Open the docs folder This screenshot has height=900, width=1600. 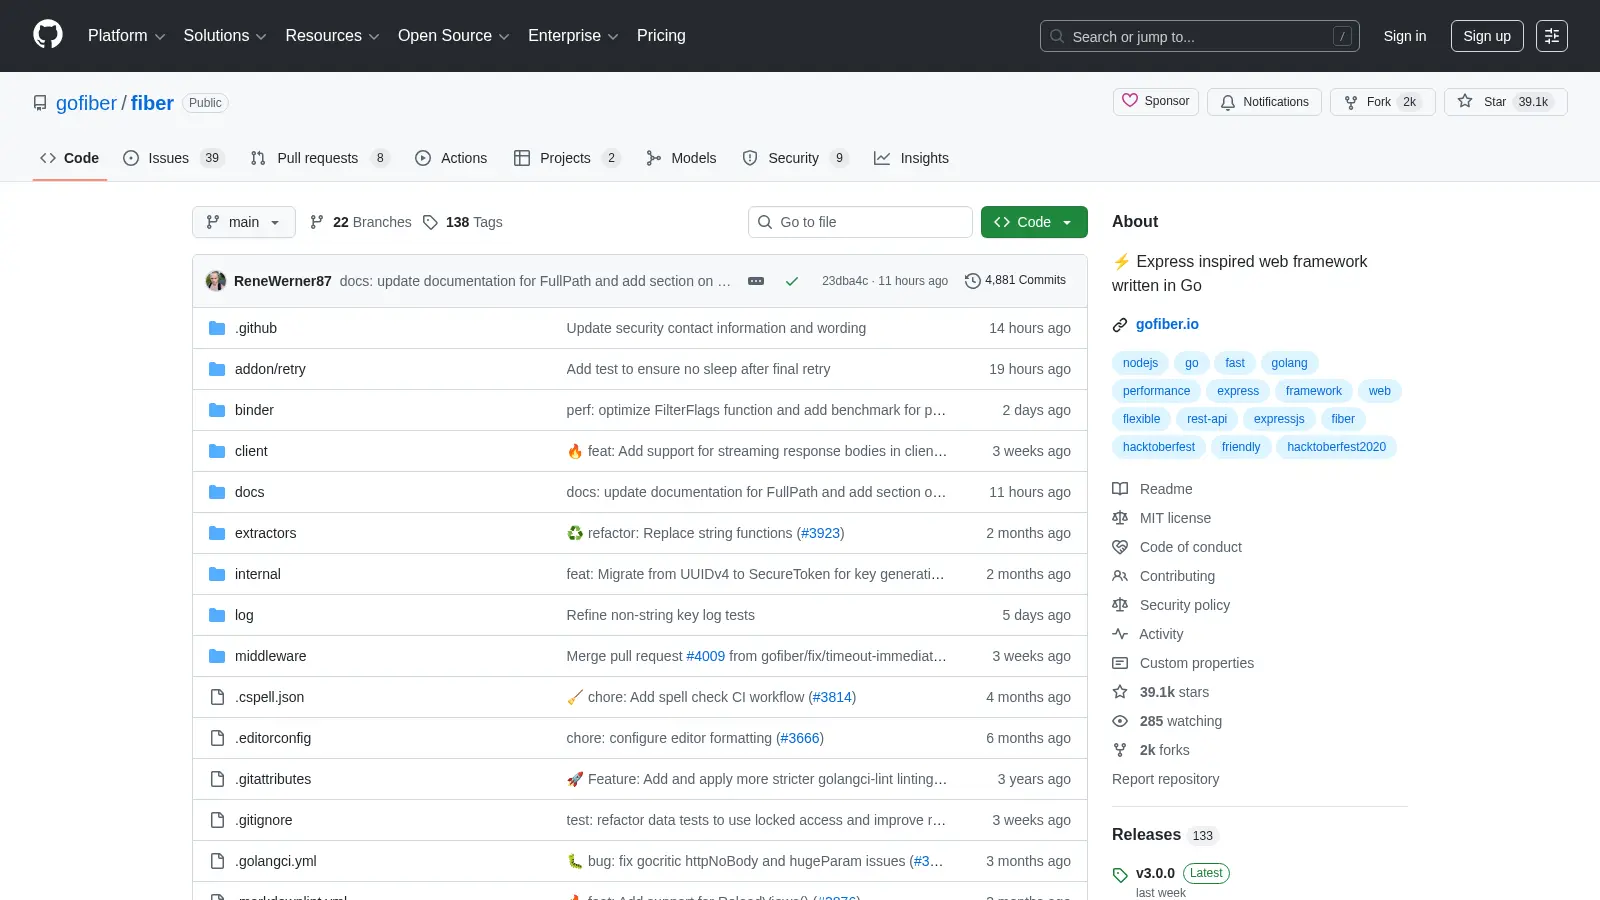tap(249, 492)
